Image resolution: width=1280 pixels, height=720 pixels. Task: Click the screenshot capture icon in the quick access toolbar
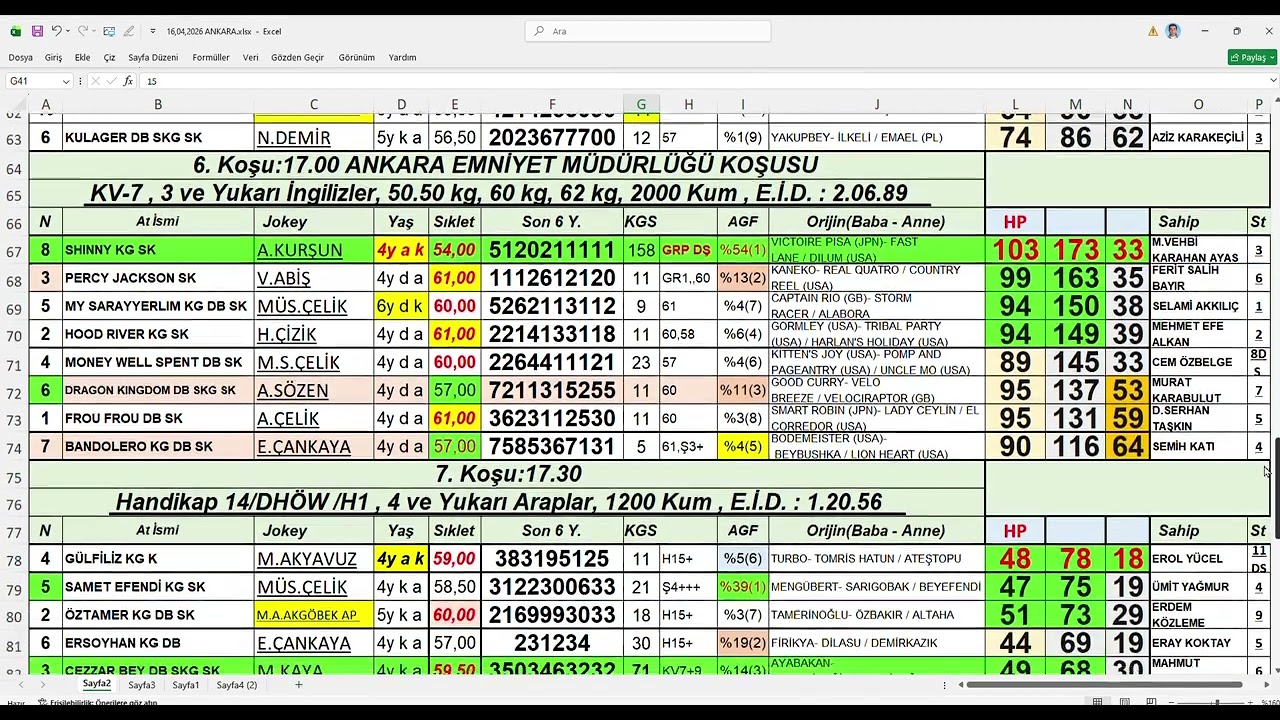(109, 31)
